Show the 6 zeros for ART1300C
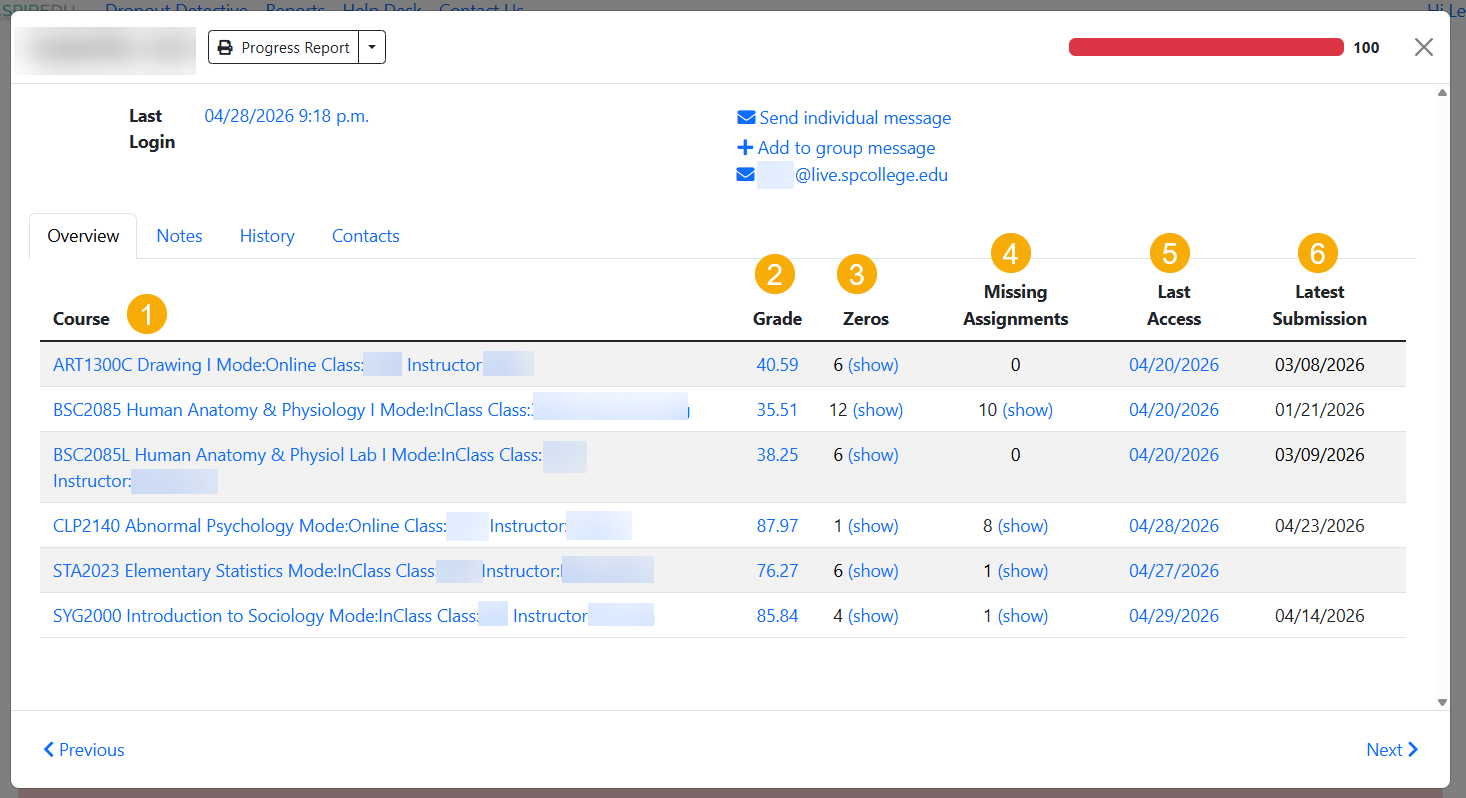 click(x=873, y=365)
